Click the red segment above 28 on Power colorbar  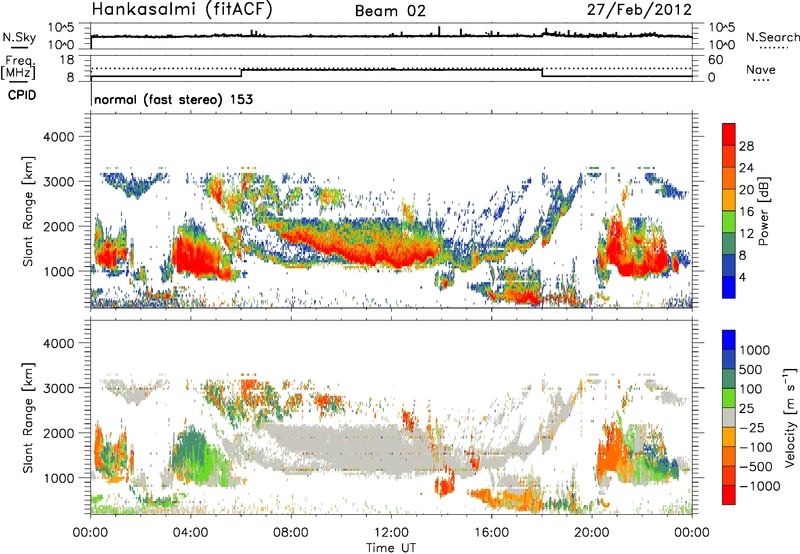tap(729, 134)
